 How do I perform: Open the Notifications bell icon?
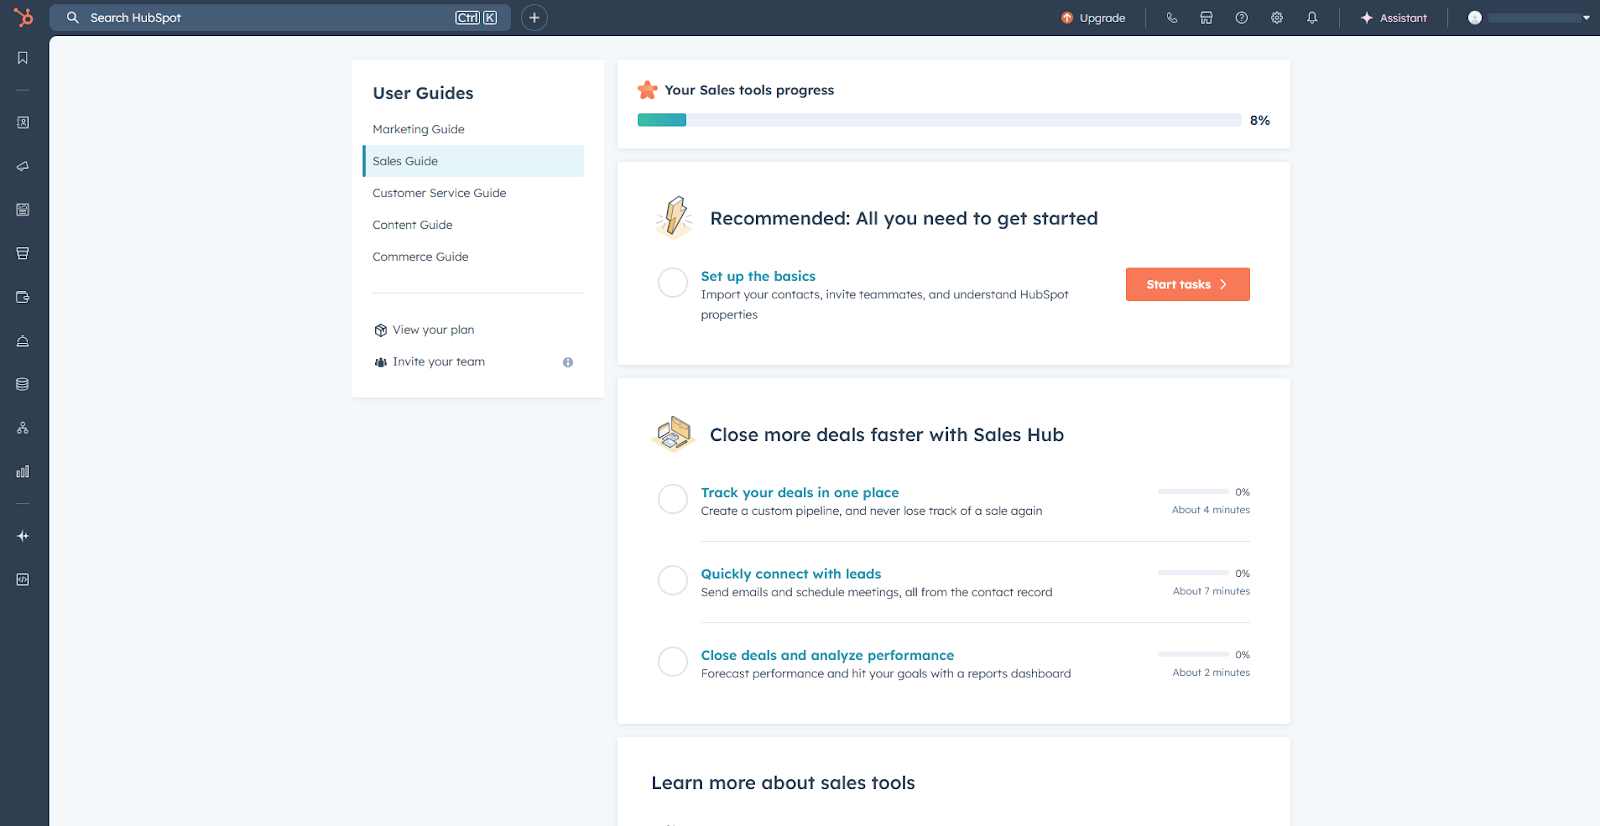coord(1312,18)
